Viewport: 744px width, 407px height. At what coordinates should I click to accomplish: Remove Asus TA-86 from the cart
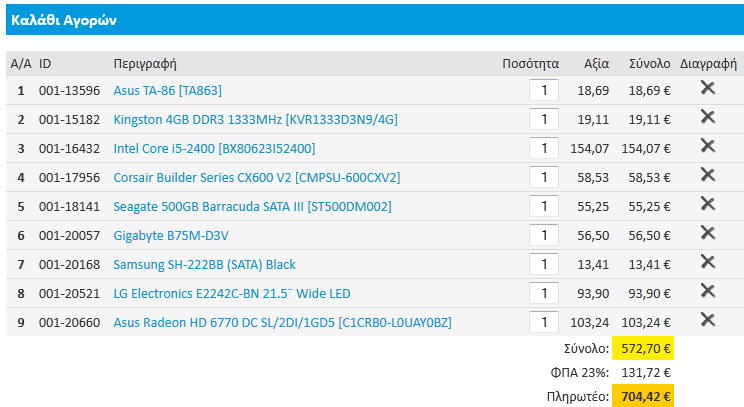707,88
